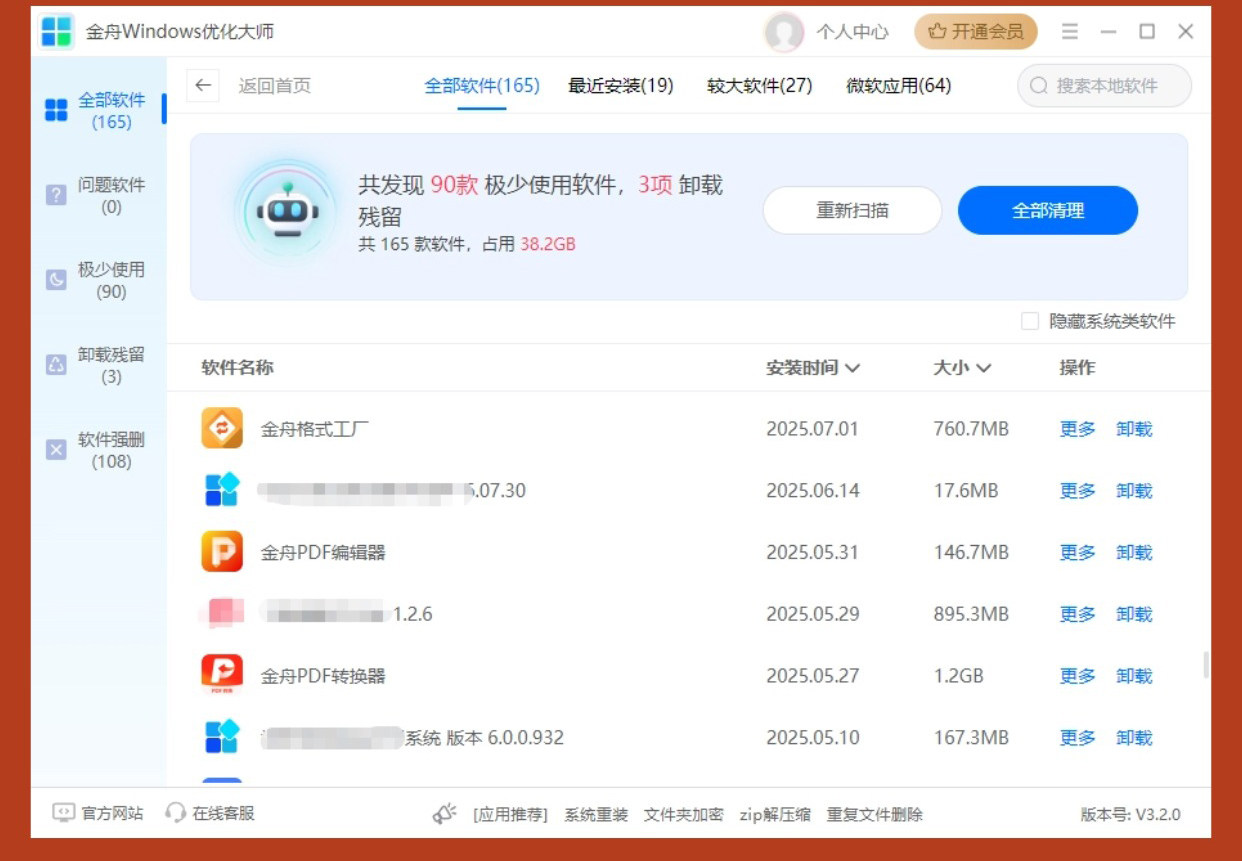Open the hamburger menu icon in title bar
Viewport: 1242px width, 861px height.
tap(1070, 32)
